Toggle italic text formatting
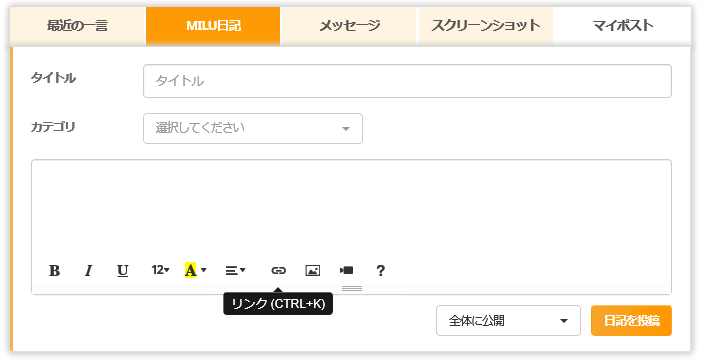This screenshot has width=701, height=363. pyautogui.click(x=89, y=270)
